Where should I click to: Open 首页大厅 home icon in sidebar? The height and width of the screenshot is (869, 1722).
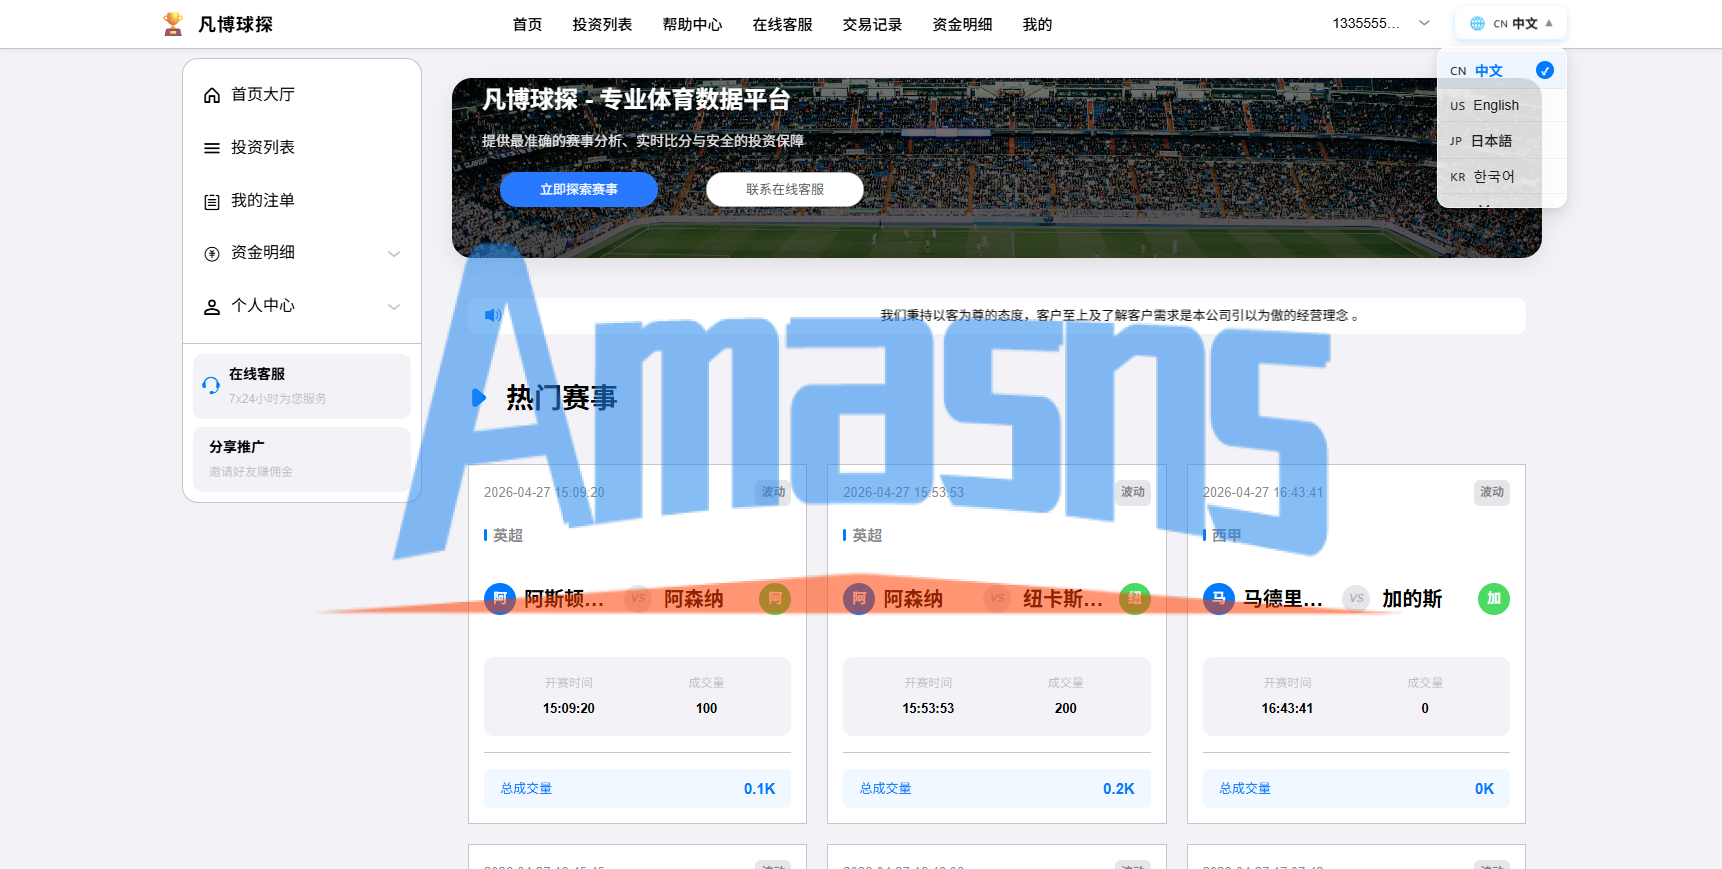coord(212,95)
